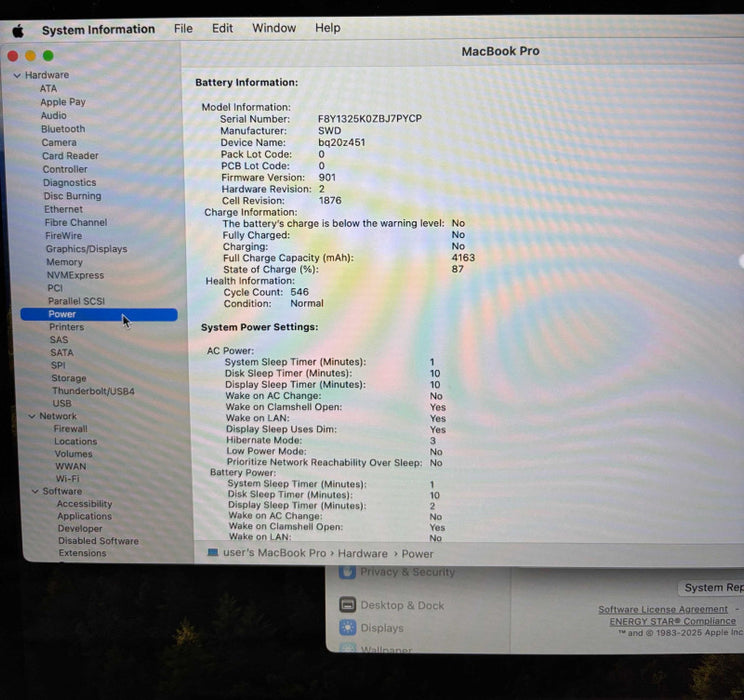Select Card Reader in the sidebar

click(70, 156)
